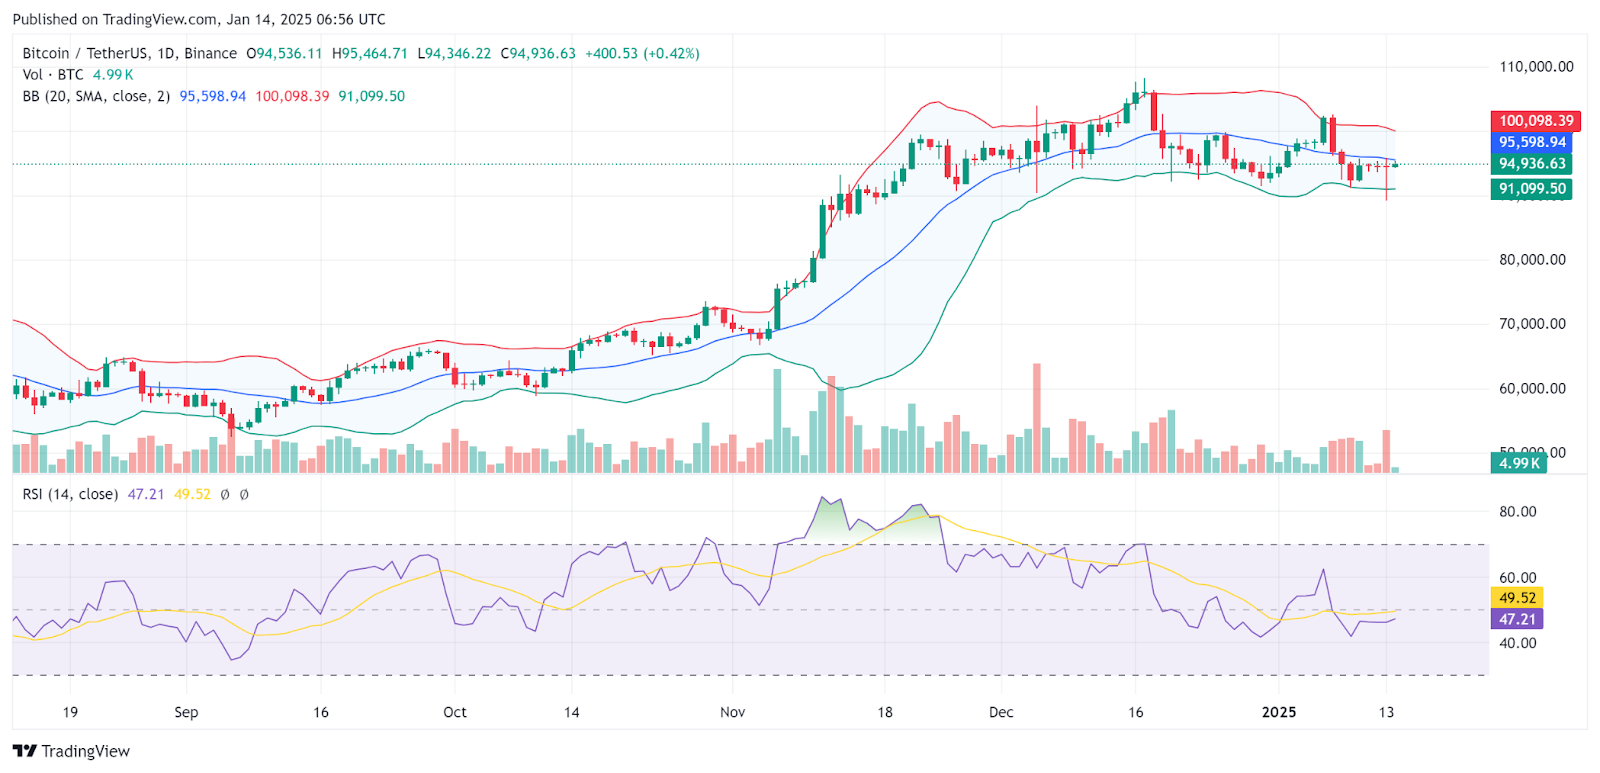Click the 40.00 RSI axis label
The width and height of the screenshot is (1600, 773).
[1517, 643]
